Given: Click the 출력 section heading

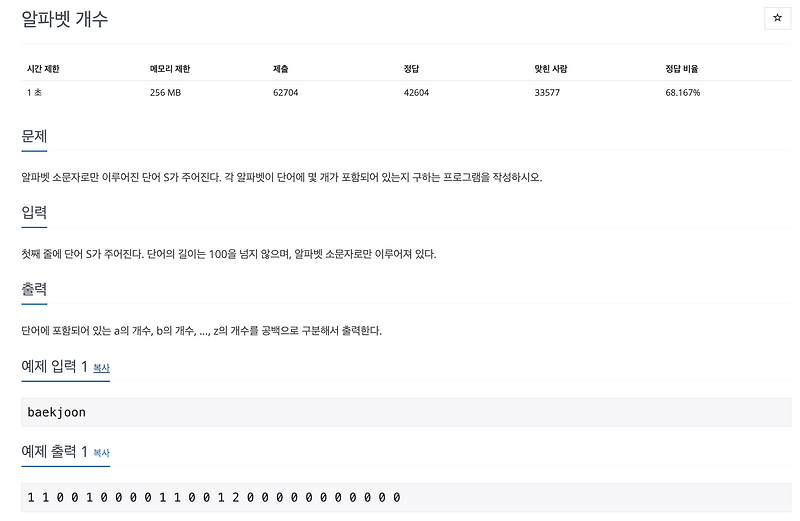Looking at the screenshot, I should [x=34, y=289].
